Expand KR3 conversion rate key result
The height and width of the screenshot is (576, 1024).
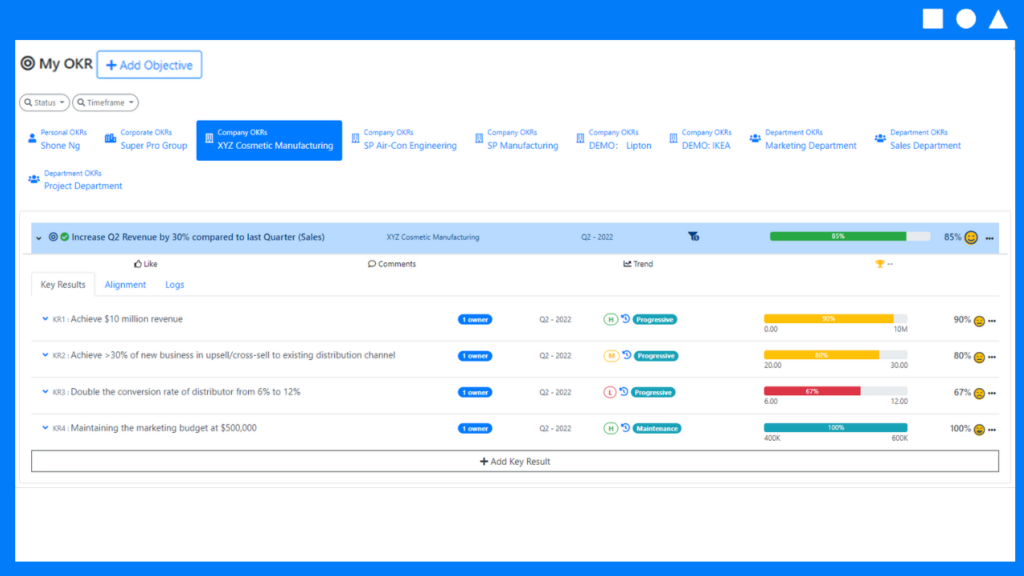[45, 392]
